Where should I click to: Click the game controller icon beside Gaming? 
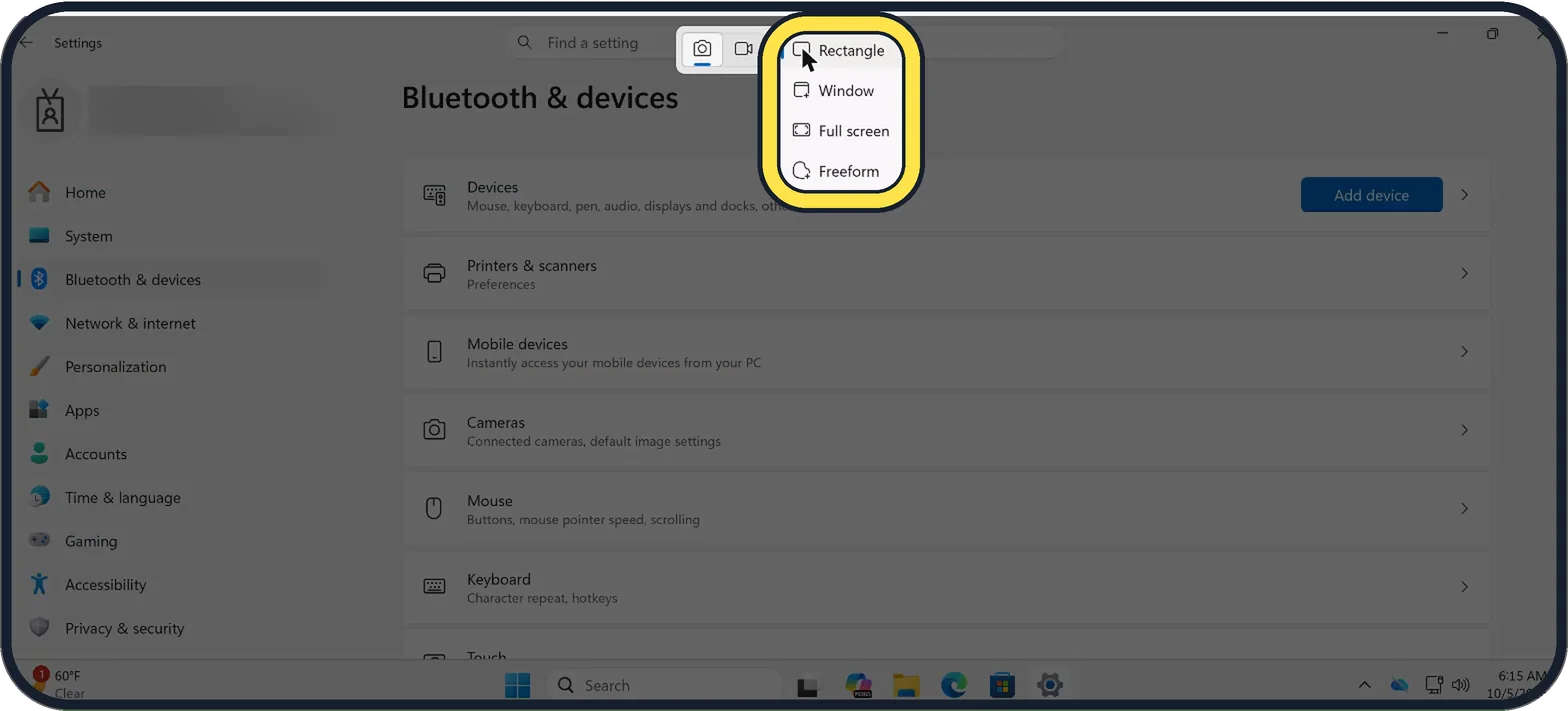pyautogui.click(x=39, y=541)
